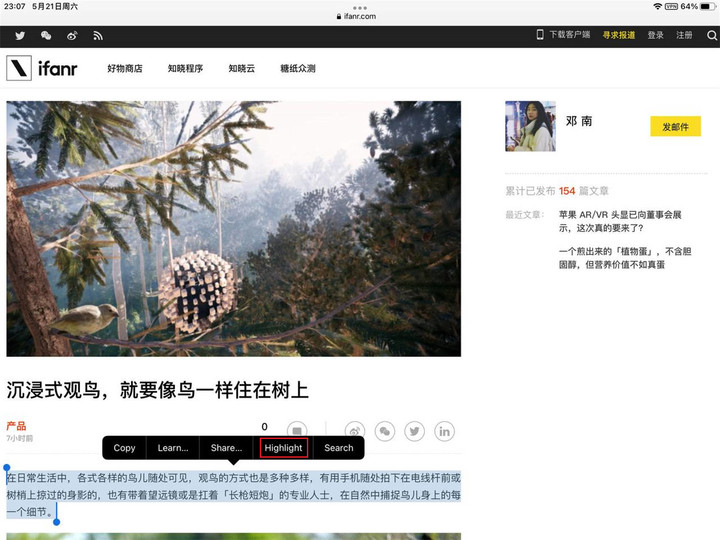Open the Twitter icon in top bar
This screenshot has height=540, width=720.
20,35
